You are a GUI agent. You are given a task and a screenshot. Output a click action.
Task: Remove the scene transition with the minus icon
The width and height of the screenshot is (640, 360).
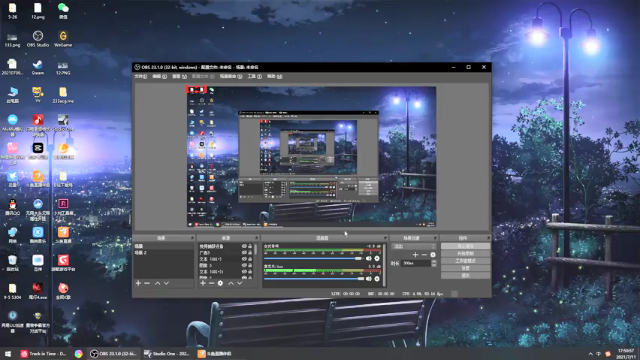pyautogui.click(x=424, y=255)
